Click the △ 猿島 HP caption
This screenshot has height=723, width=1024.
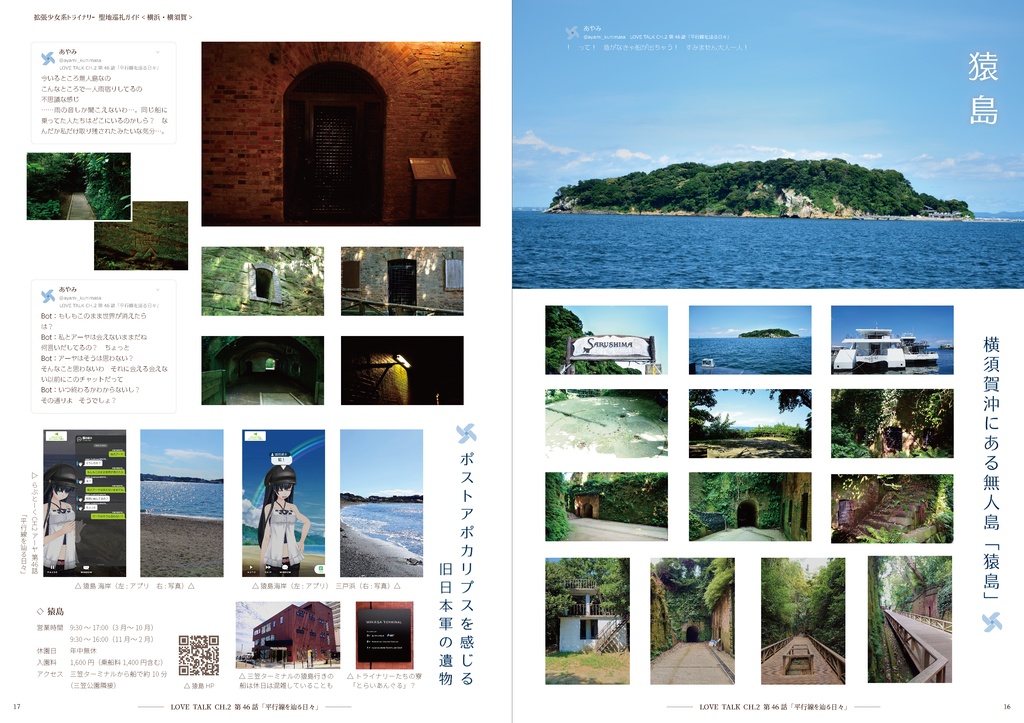point(199,686)
